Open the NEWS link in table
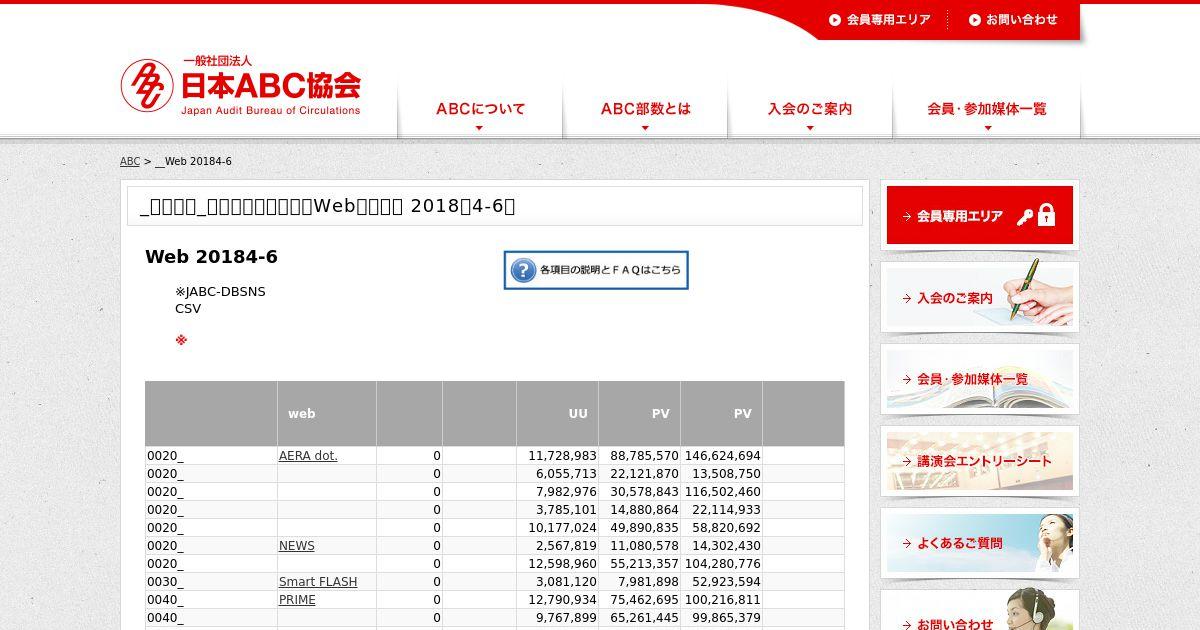The height and width of the screenshot is (630, 1200). click(x=297, y=546)
